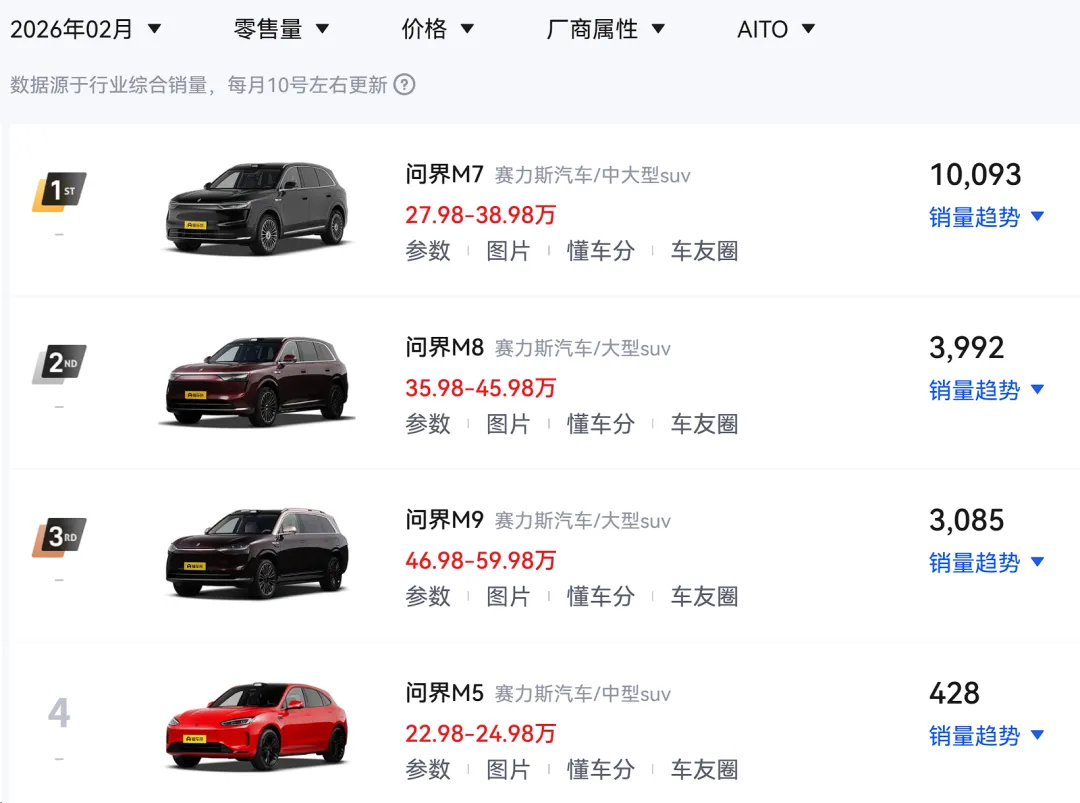Screen dimensions: 1080x803
Task: Expand 销量趋势 for 问界M7
Action: pos(986,217)
